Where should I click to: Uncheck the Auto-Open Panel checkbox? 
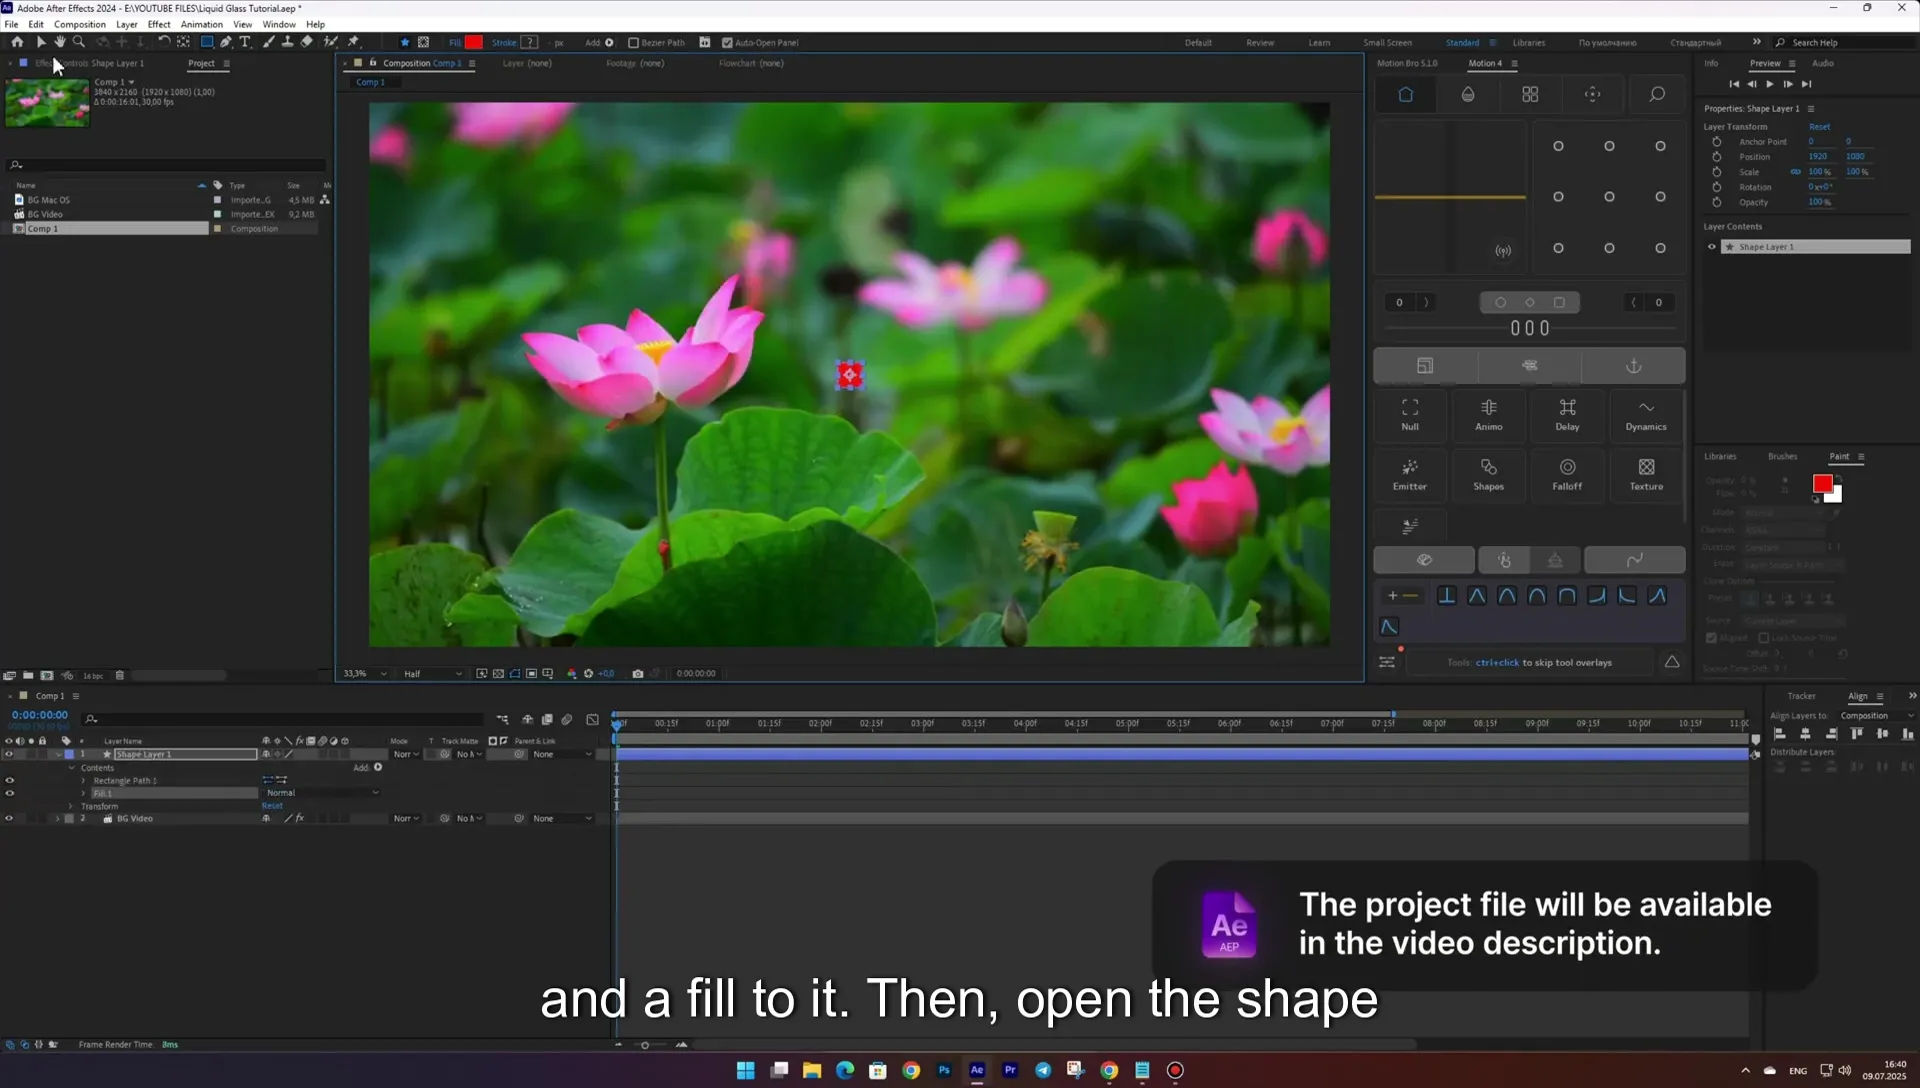tap(727, 43)
